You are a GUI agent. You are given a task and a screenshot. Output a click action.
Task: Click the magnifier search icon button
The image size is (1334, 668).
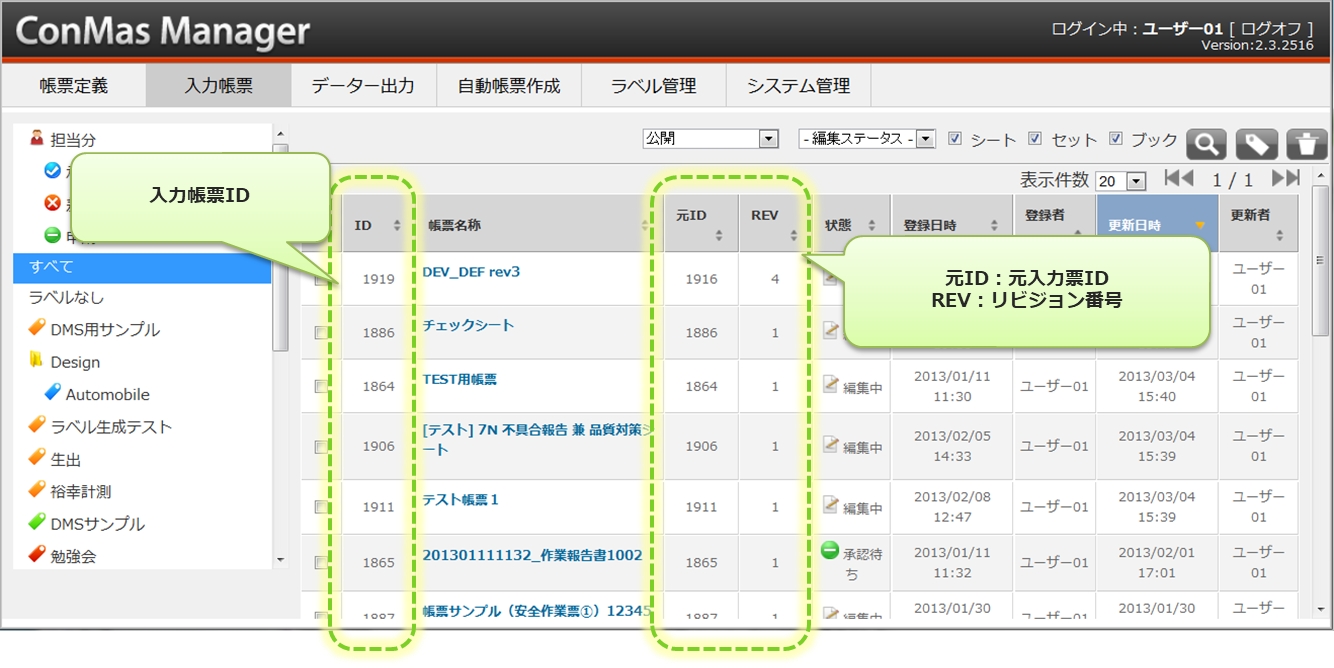click(x=1206, y=144)
